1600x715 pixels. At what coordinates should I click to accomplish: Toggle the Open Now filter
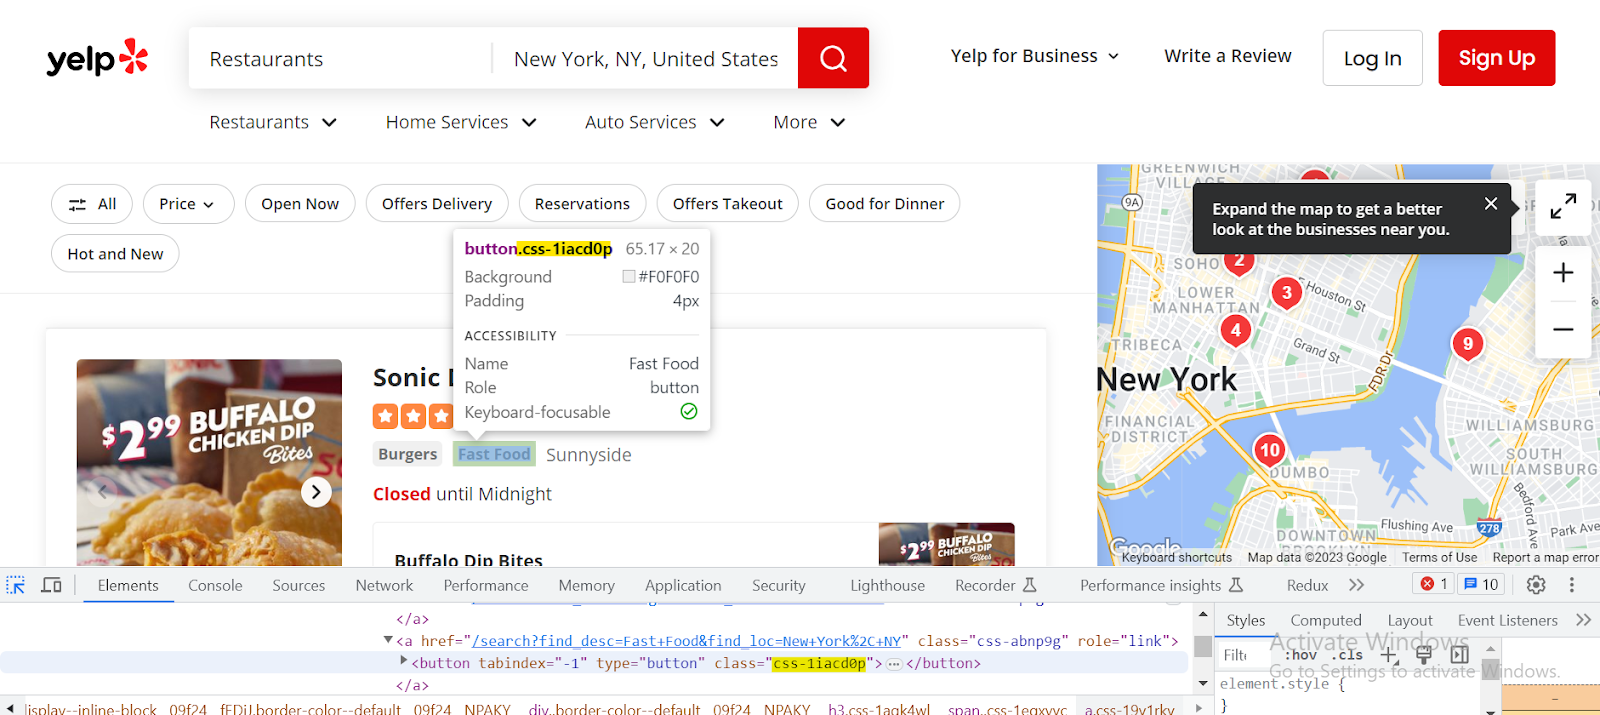click(x=300, y=204)
